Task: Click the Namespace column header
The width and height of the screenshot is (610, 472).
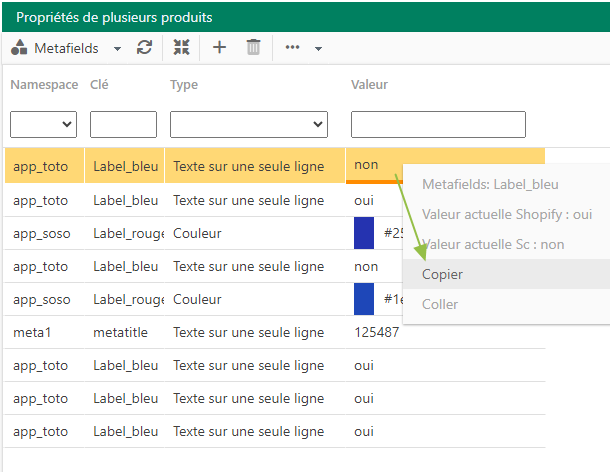Action: (44, 84)
